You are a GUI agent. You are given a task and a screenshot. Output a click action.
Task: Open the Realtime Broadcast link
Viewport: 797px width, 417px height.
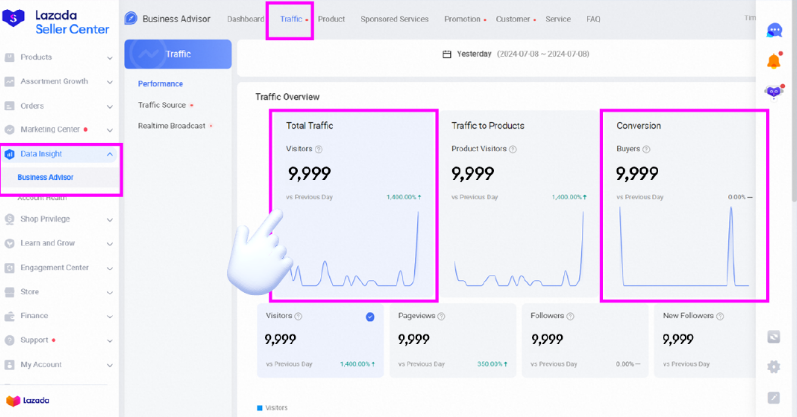click(172, 125)
